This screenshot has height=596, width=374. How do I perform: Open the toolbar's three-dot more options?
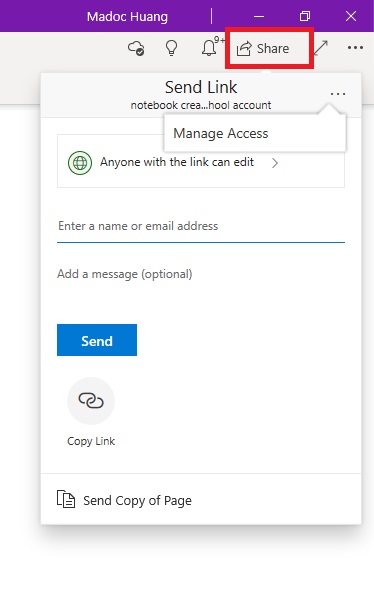click(355, 48)
